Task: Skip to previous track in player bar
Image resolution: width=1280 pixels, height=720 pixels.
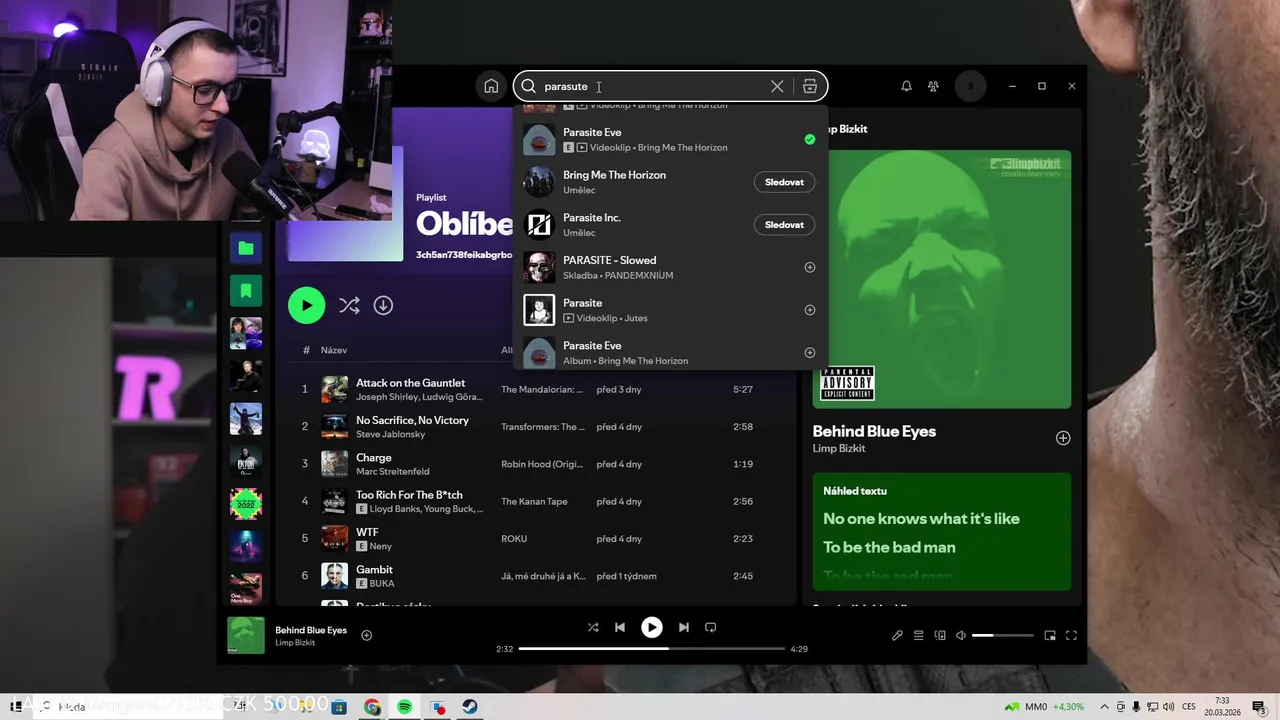Action: tap(620, 627)
